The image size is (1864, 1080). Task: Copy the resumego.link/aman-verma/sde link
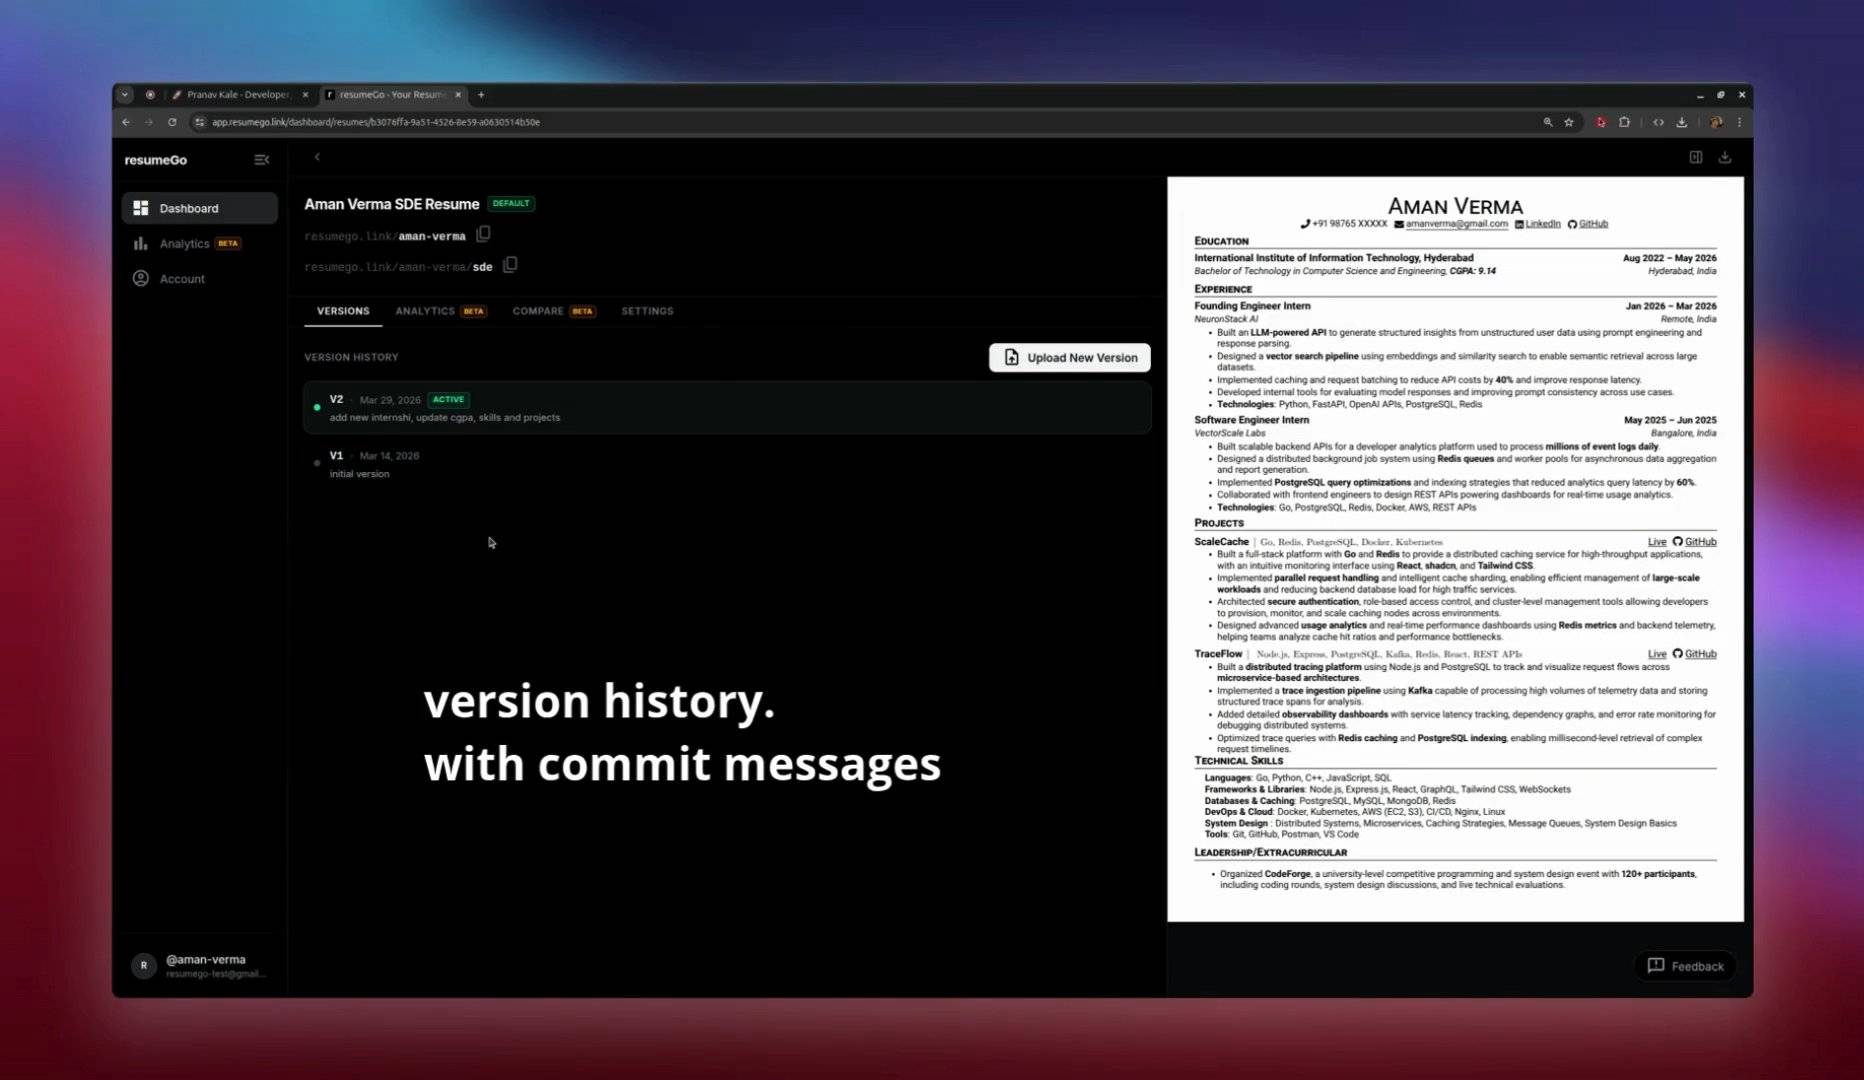[x=510, y=265]
